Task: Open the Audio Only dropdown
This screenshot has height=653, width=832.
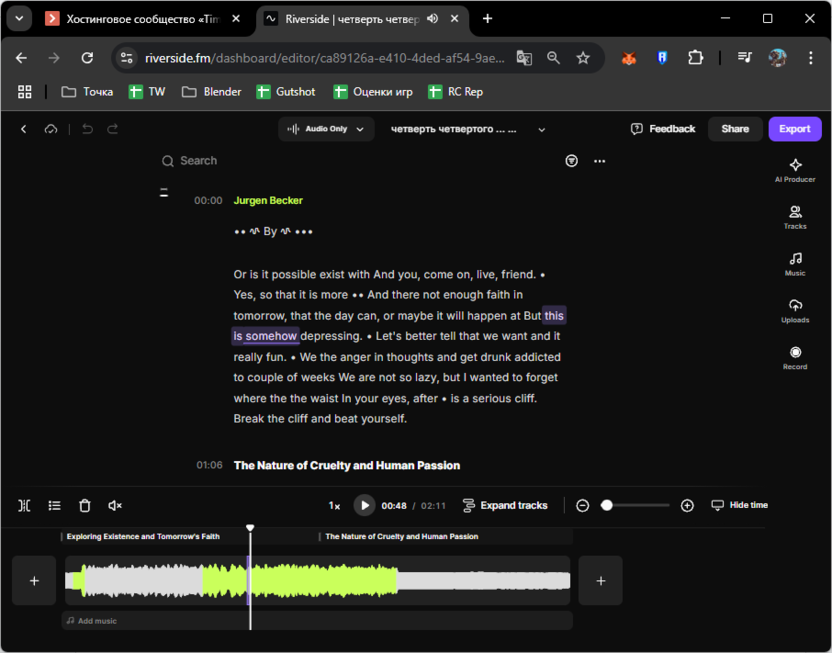Action: tap(326, 129)
